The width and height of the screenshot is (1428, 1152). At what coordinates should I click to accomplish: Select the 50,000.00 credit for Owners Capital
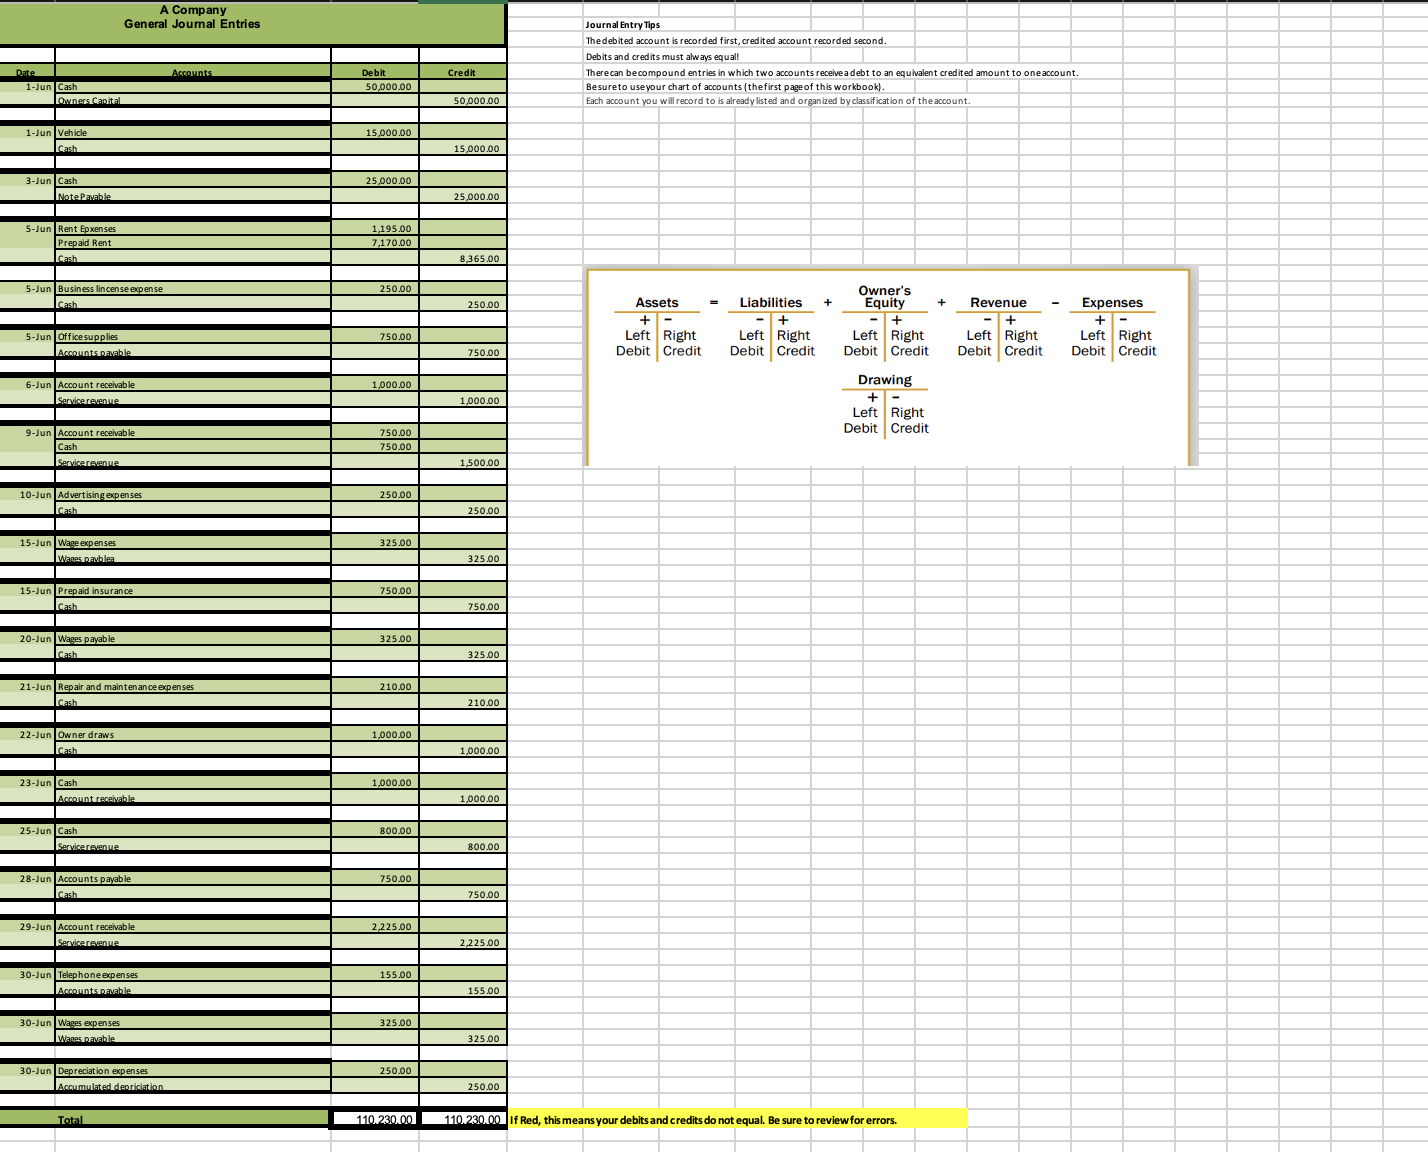462,101
